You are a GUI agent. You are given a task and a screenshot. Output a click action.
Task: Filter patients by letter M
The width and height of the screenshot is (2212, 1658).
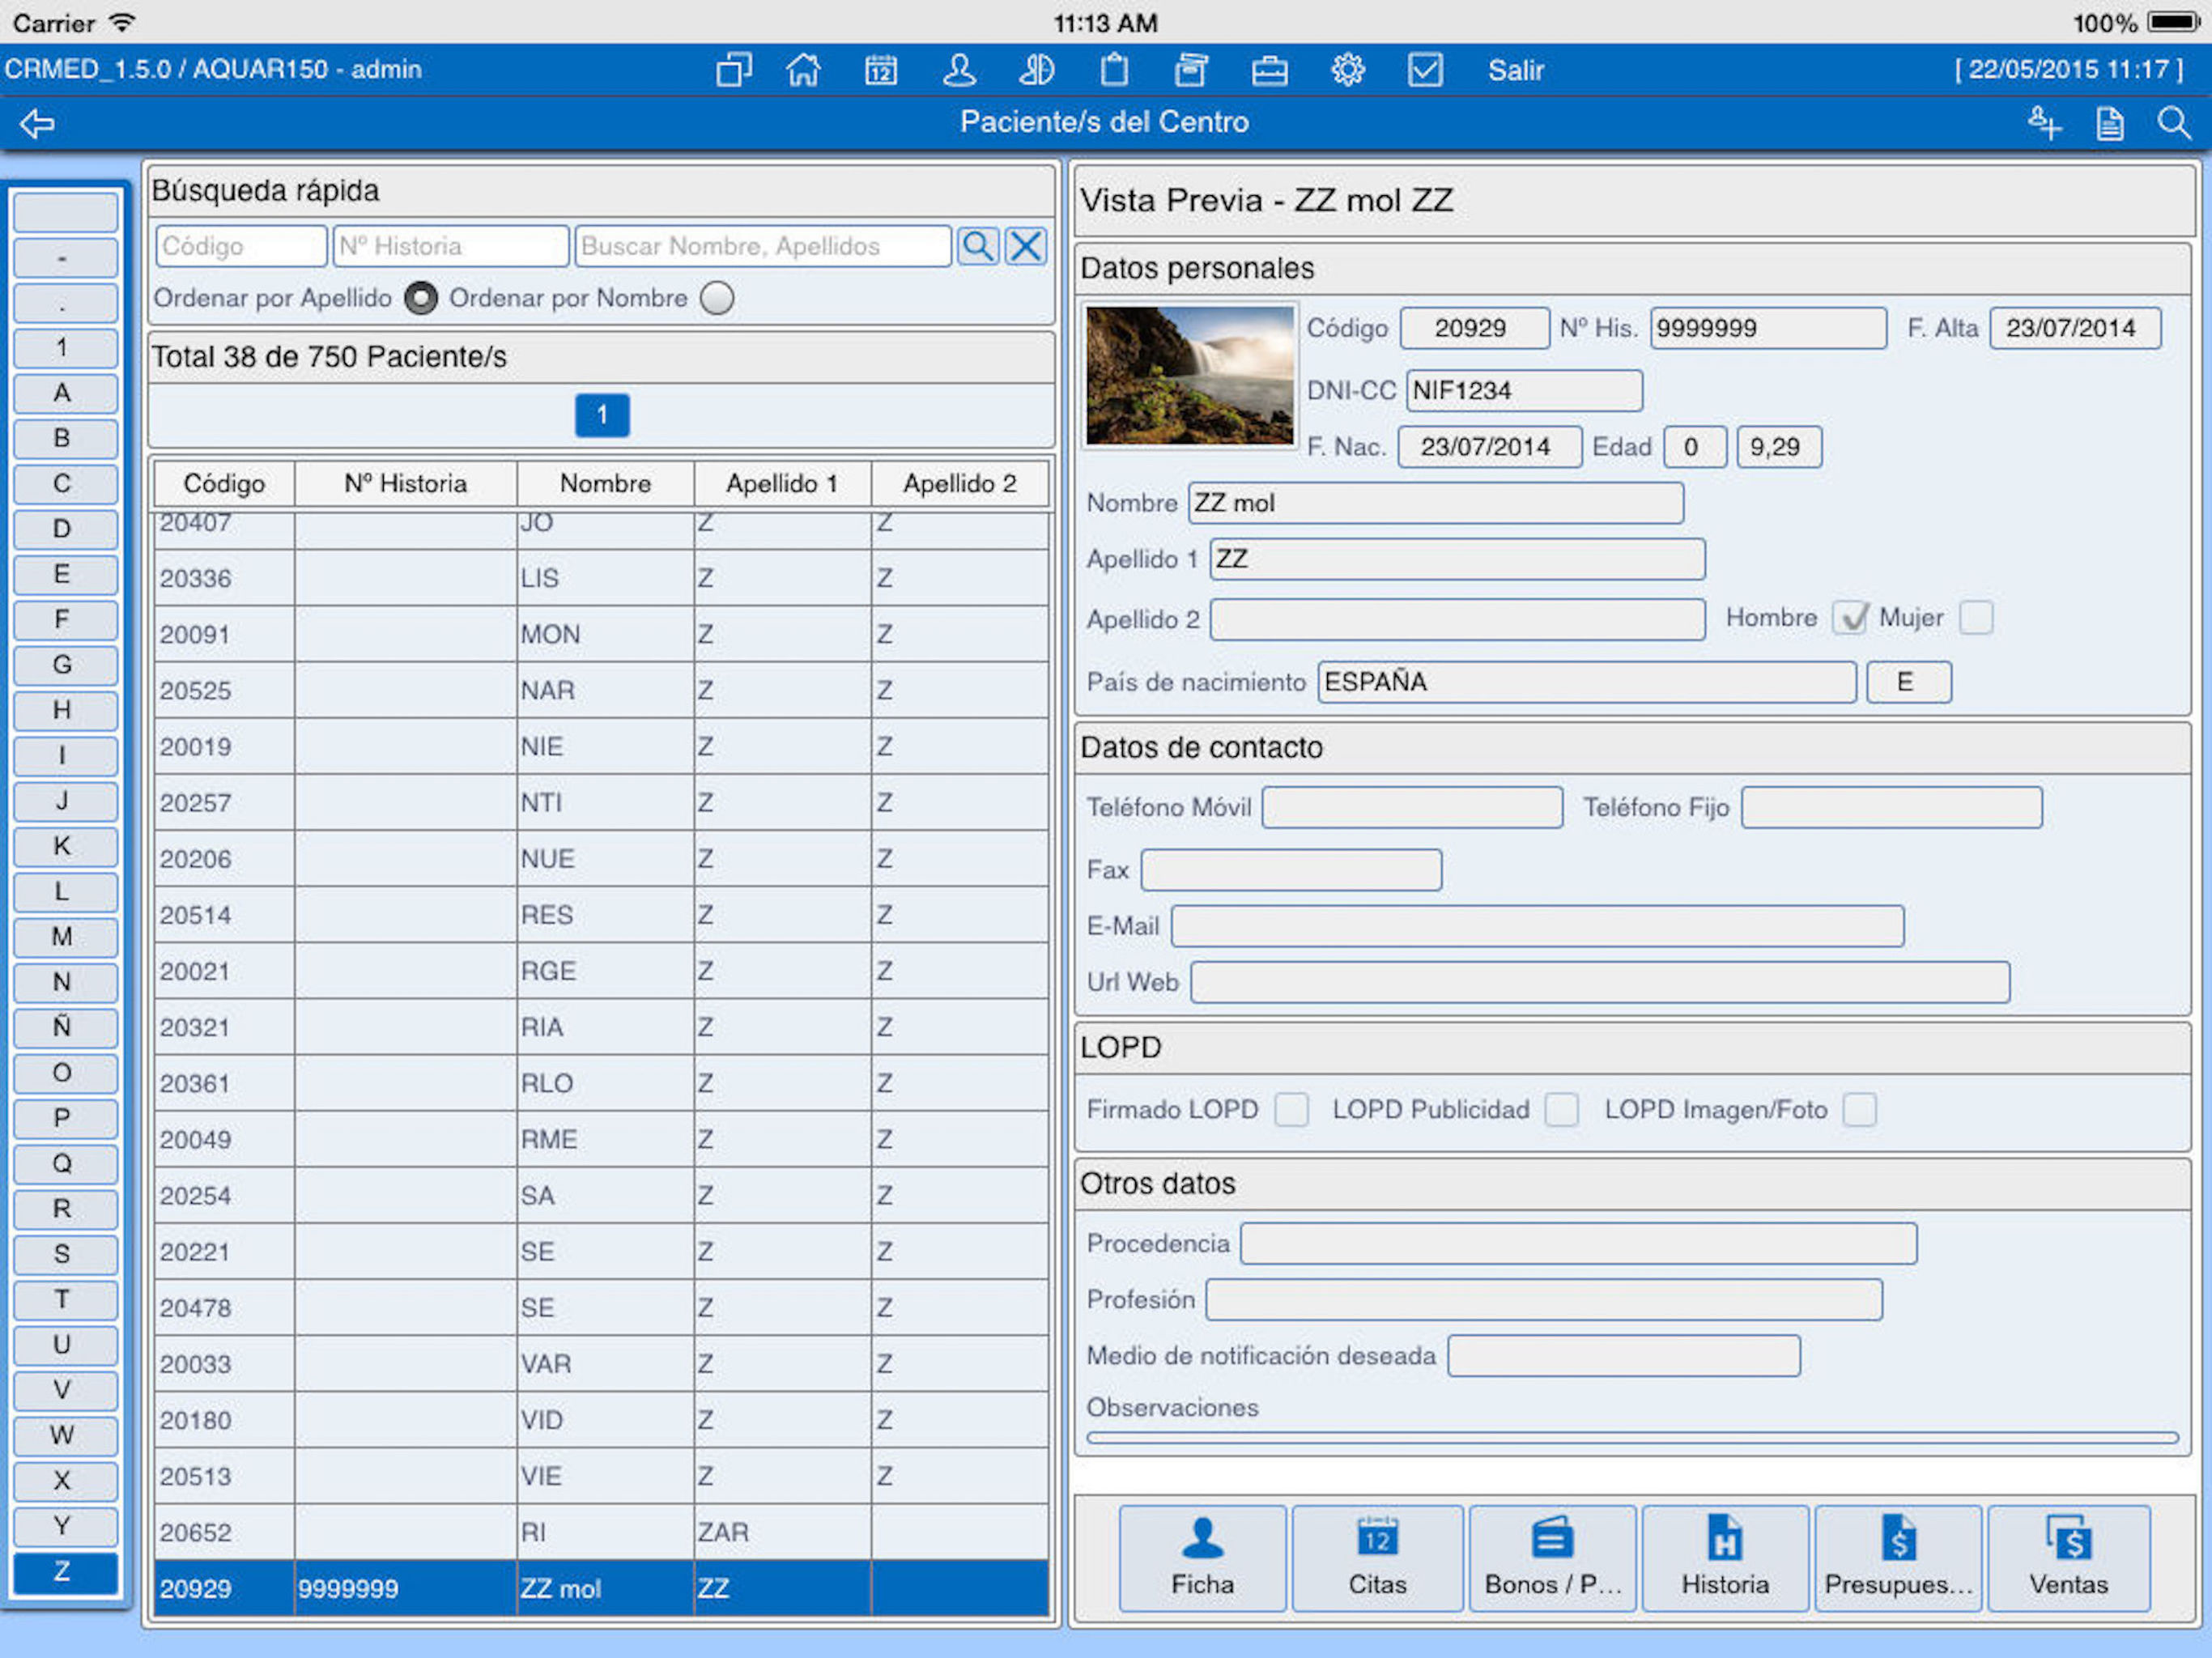pos(63,937)
